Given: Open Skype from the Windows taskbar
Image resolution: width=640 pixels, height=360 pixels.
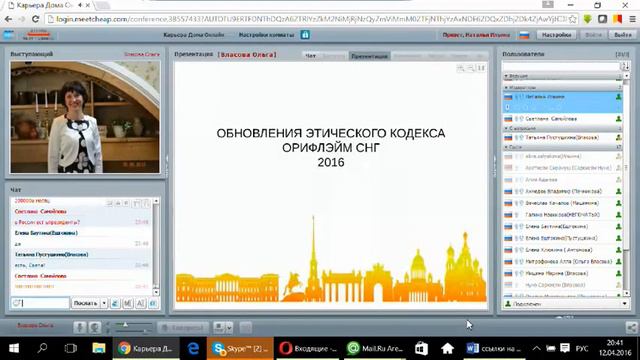Looking at the screenshot, I should 240,349.
